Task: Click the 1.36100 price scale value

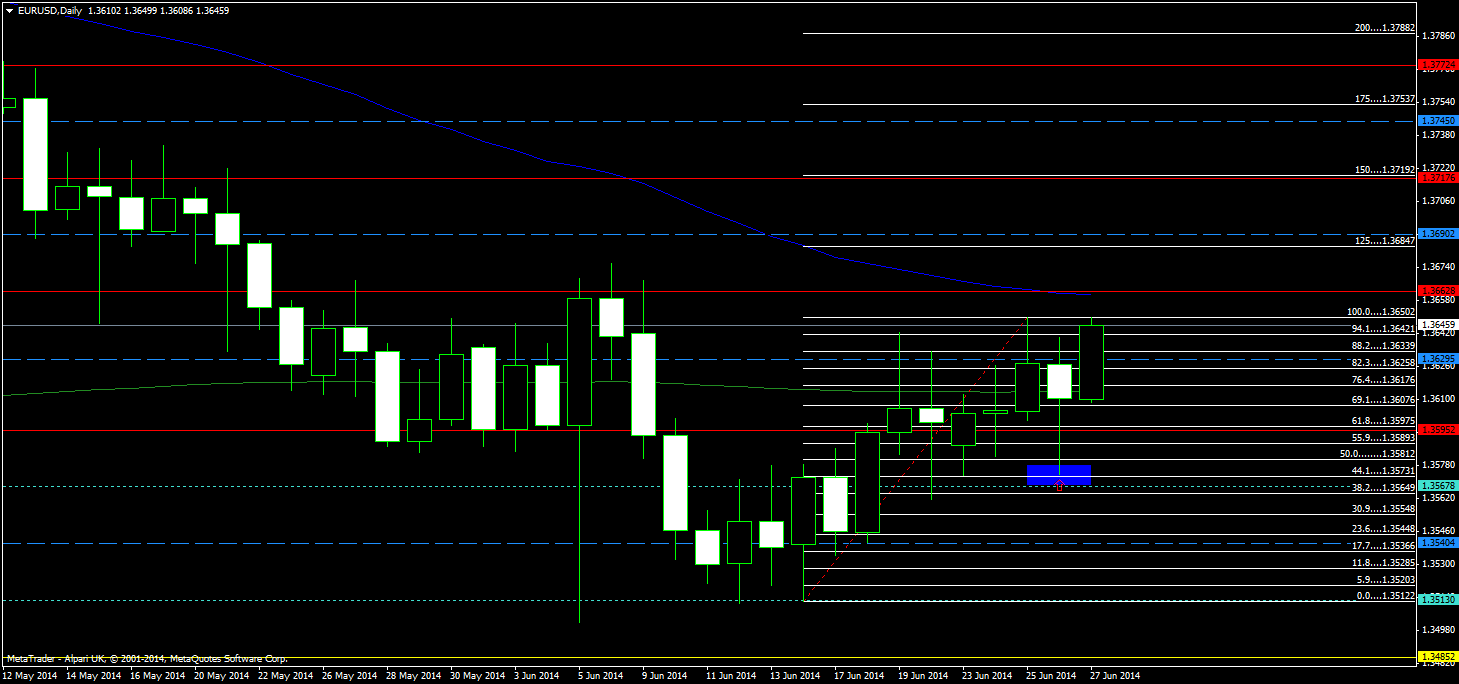Action: (x=1440, y=399)
